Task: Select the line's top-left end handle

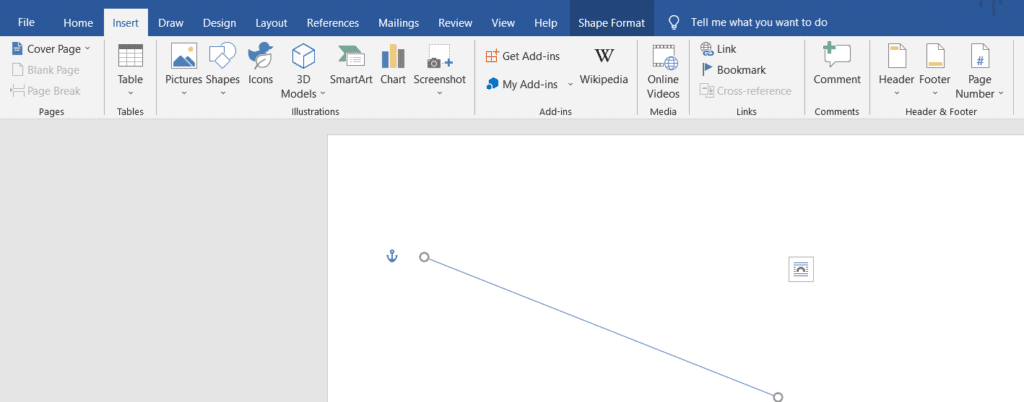Action: (424, 257)
